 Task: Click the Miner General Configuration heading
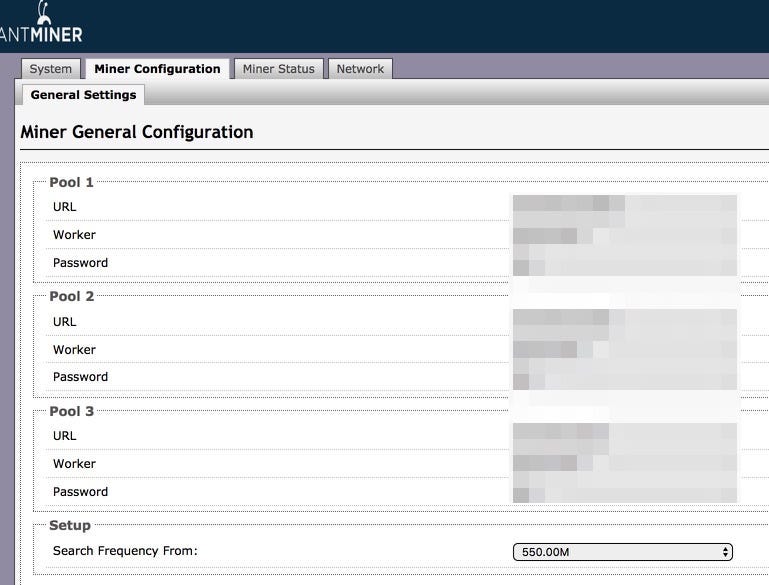click(x=137, y=132)
